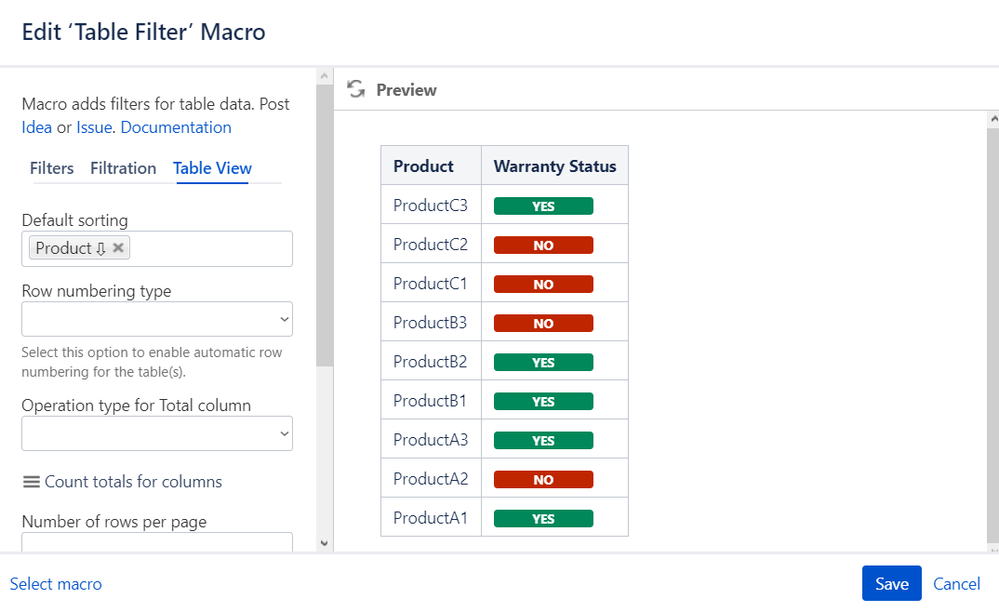This screenshot has width=999, height=611.
Task: Expand Operation type for Total column dropdown
Action: (157, 433)
